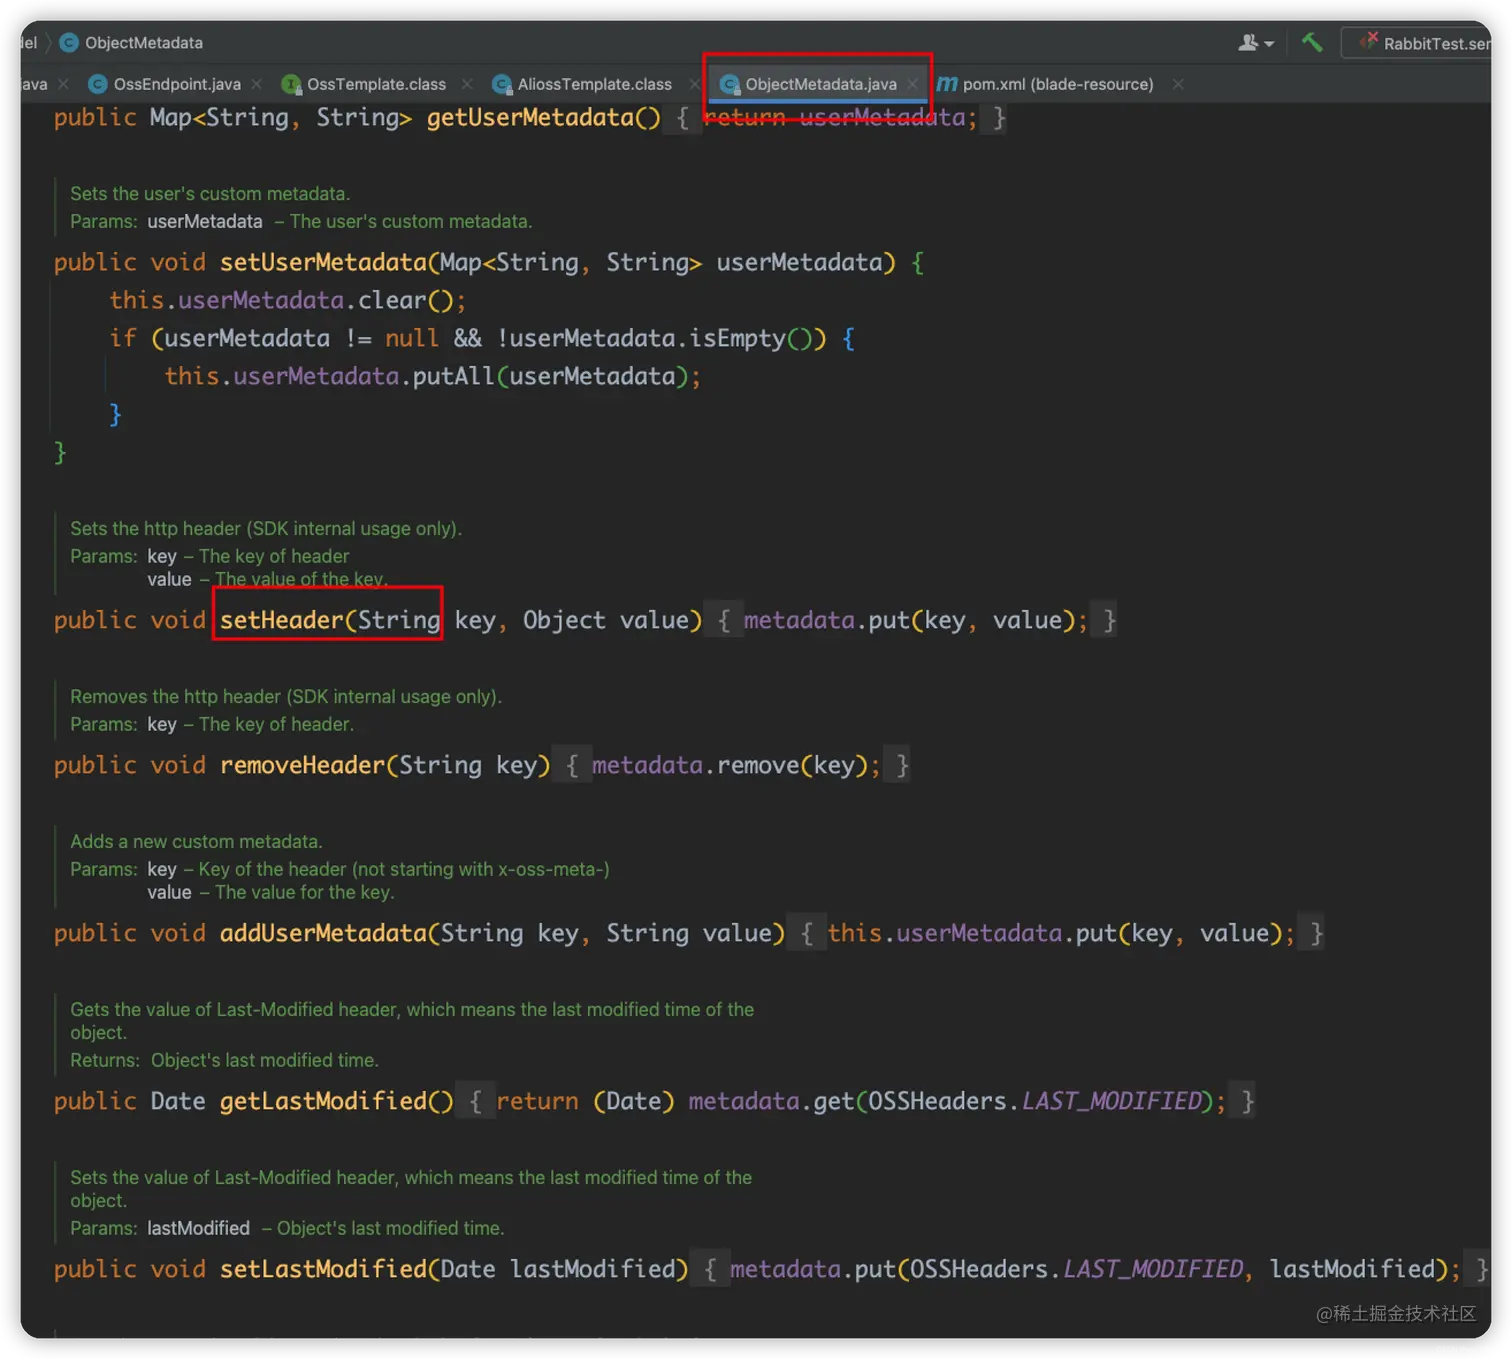Close the OssEndpoint.java tab
1512x1359 pixels.
[x=257, y=84]
